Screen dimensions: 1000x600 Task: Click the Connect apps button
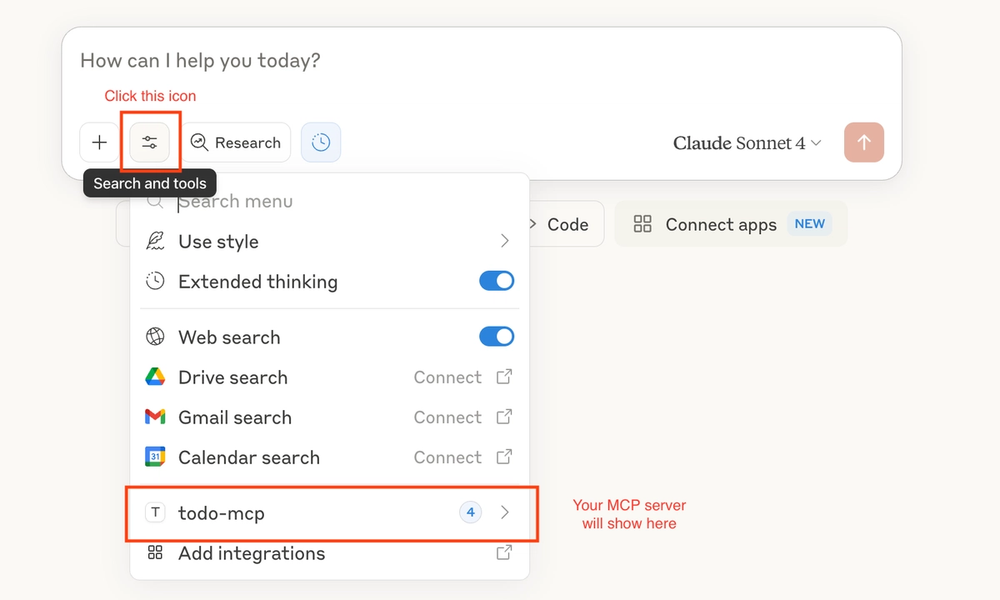pyautogui.click(x=731, y=224)
